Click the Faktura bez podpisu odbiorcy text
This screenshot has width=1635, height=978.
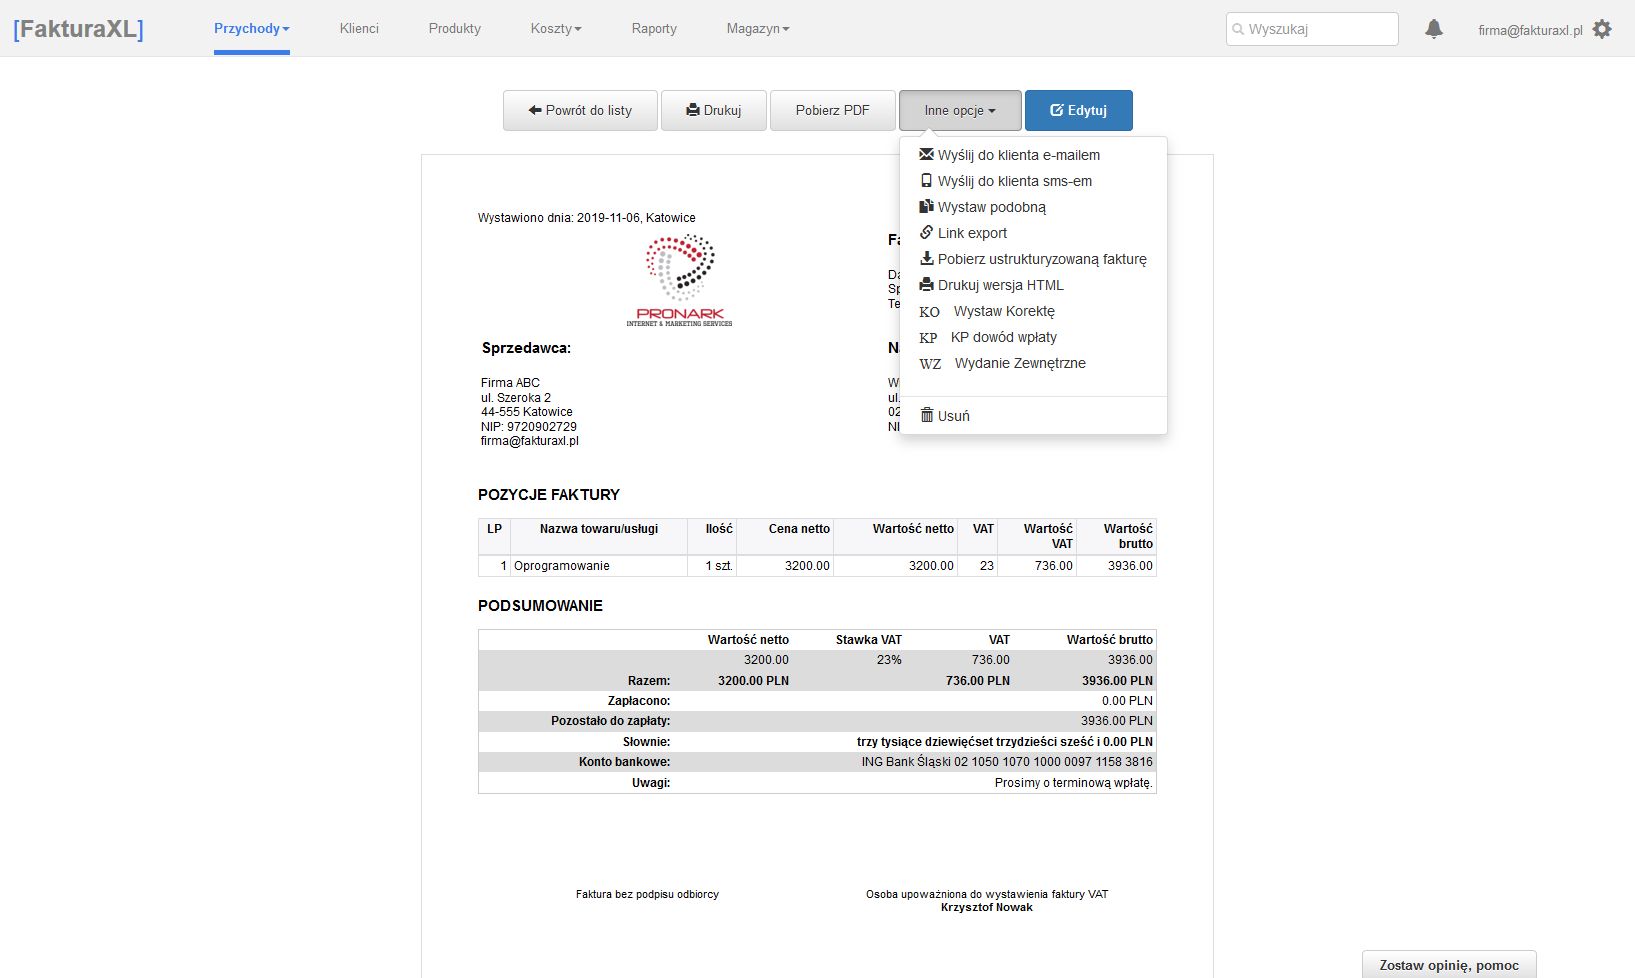[647, 894]
